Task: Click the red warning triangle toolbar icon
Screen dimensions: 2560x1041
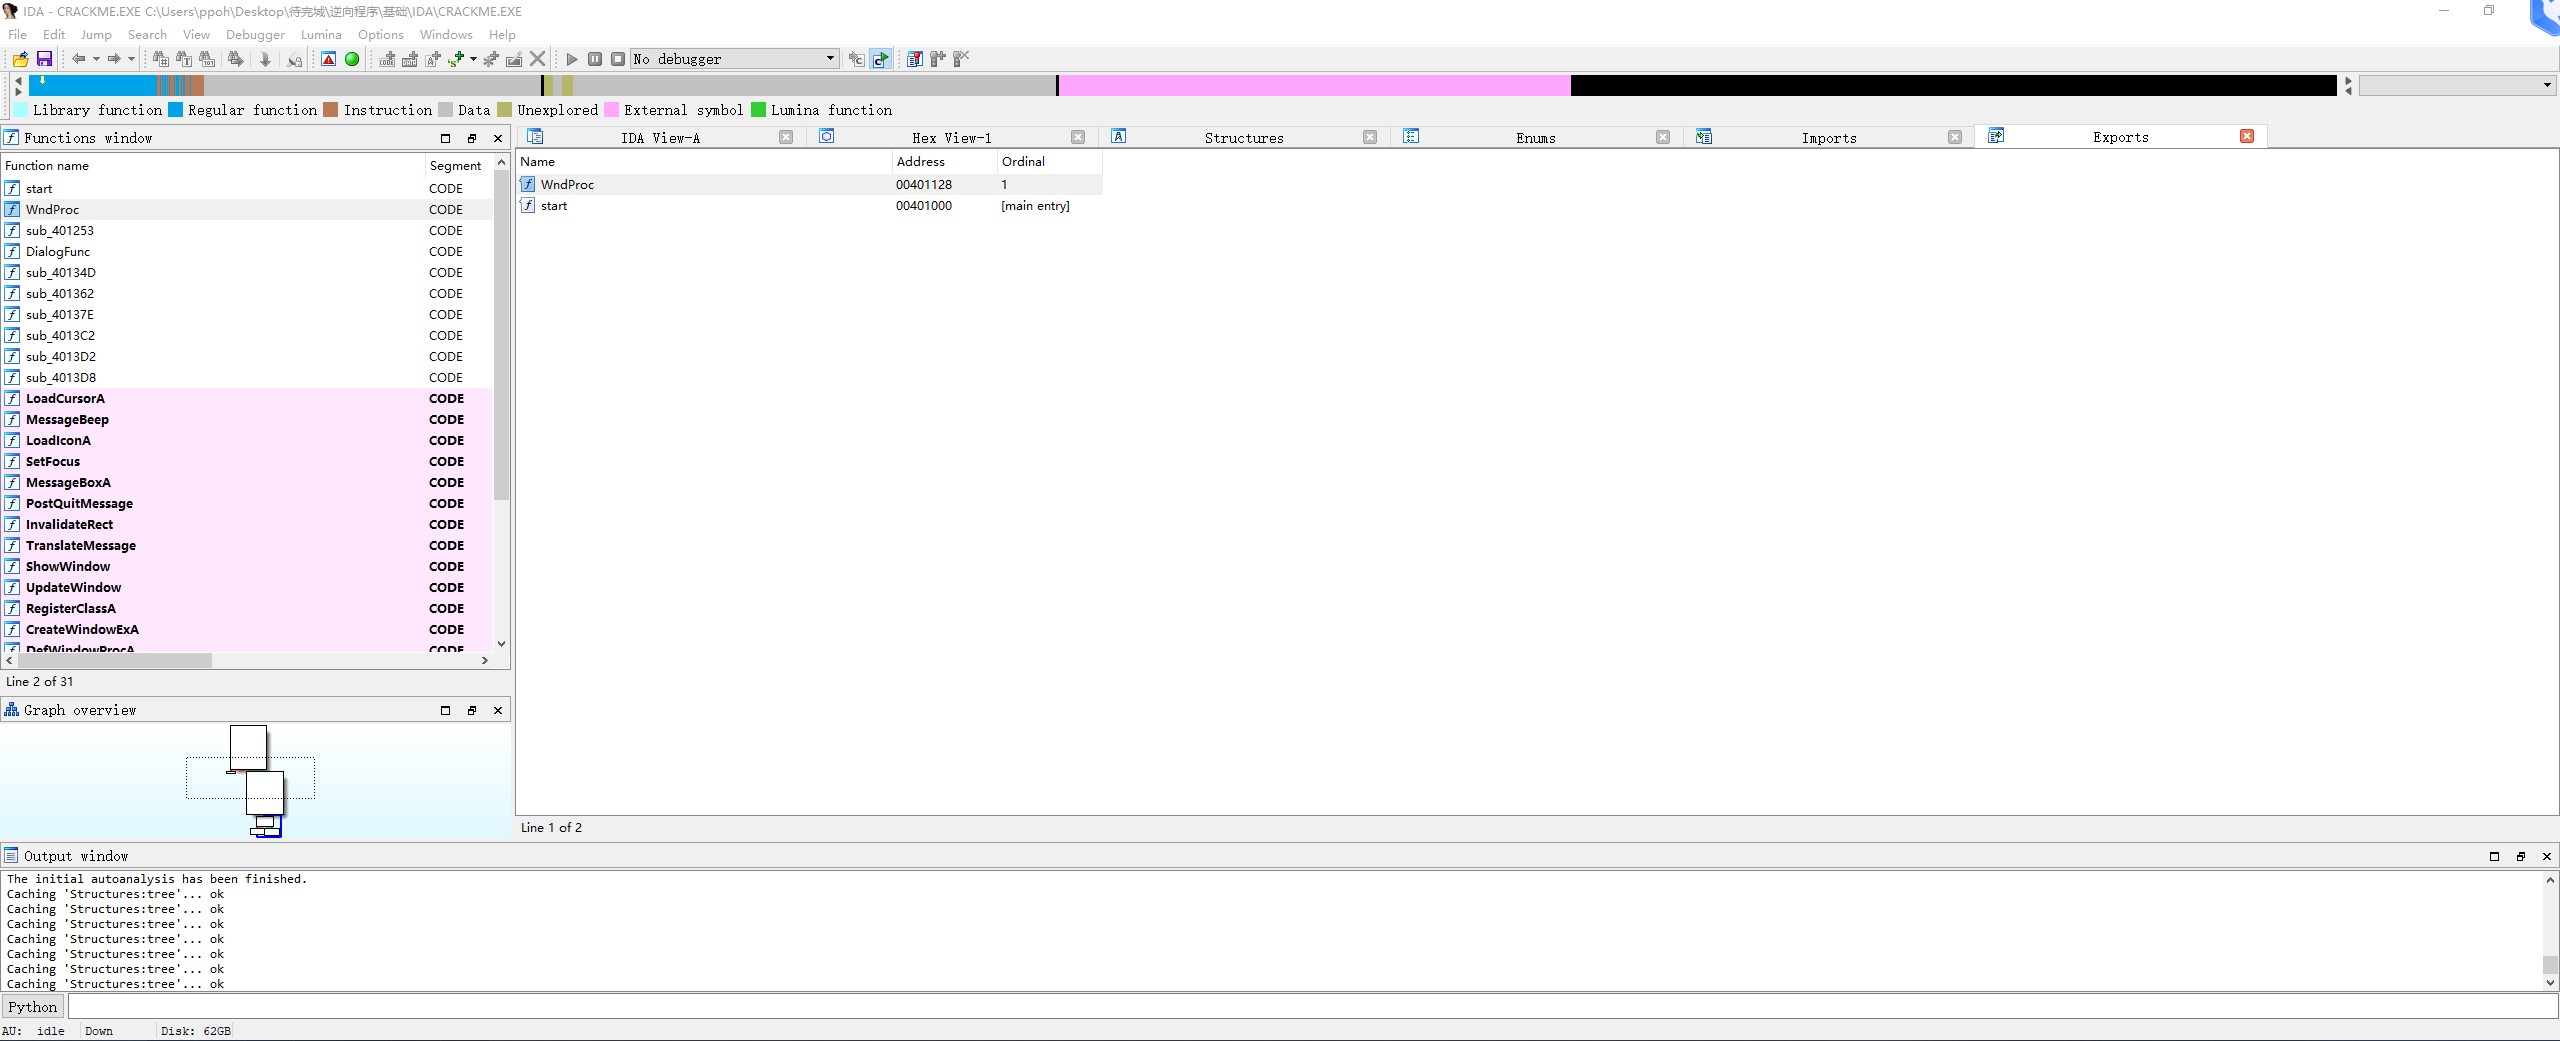Action: pos(328,59)
